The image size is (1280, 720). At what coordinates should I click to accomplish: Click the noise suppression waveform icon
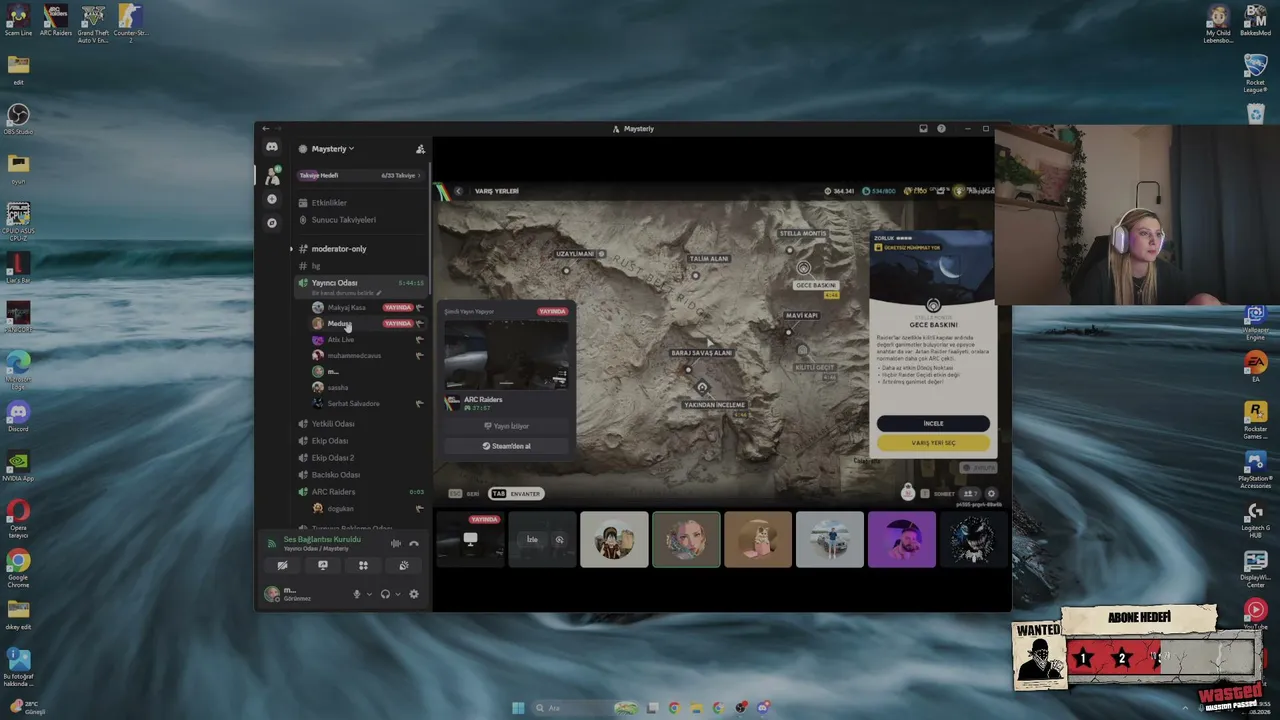[x=396, y=544]
